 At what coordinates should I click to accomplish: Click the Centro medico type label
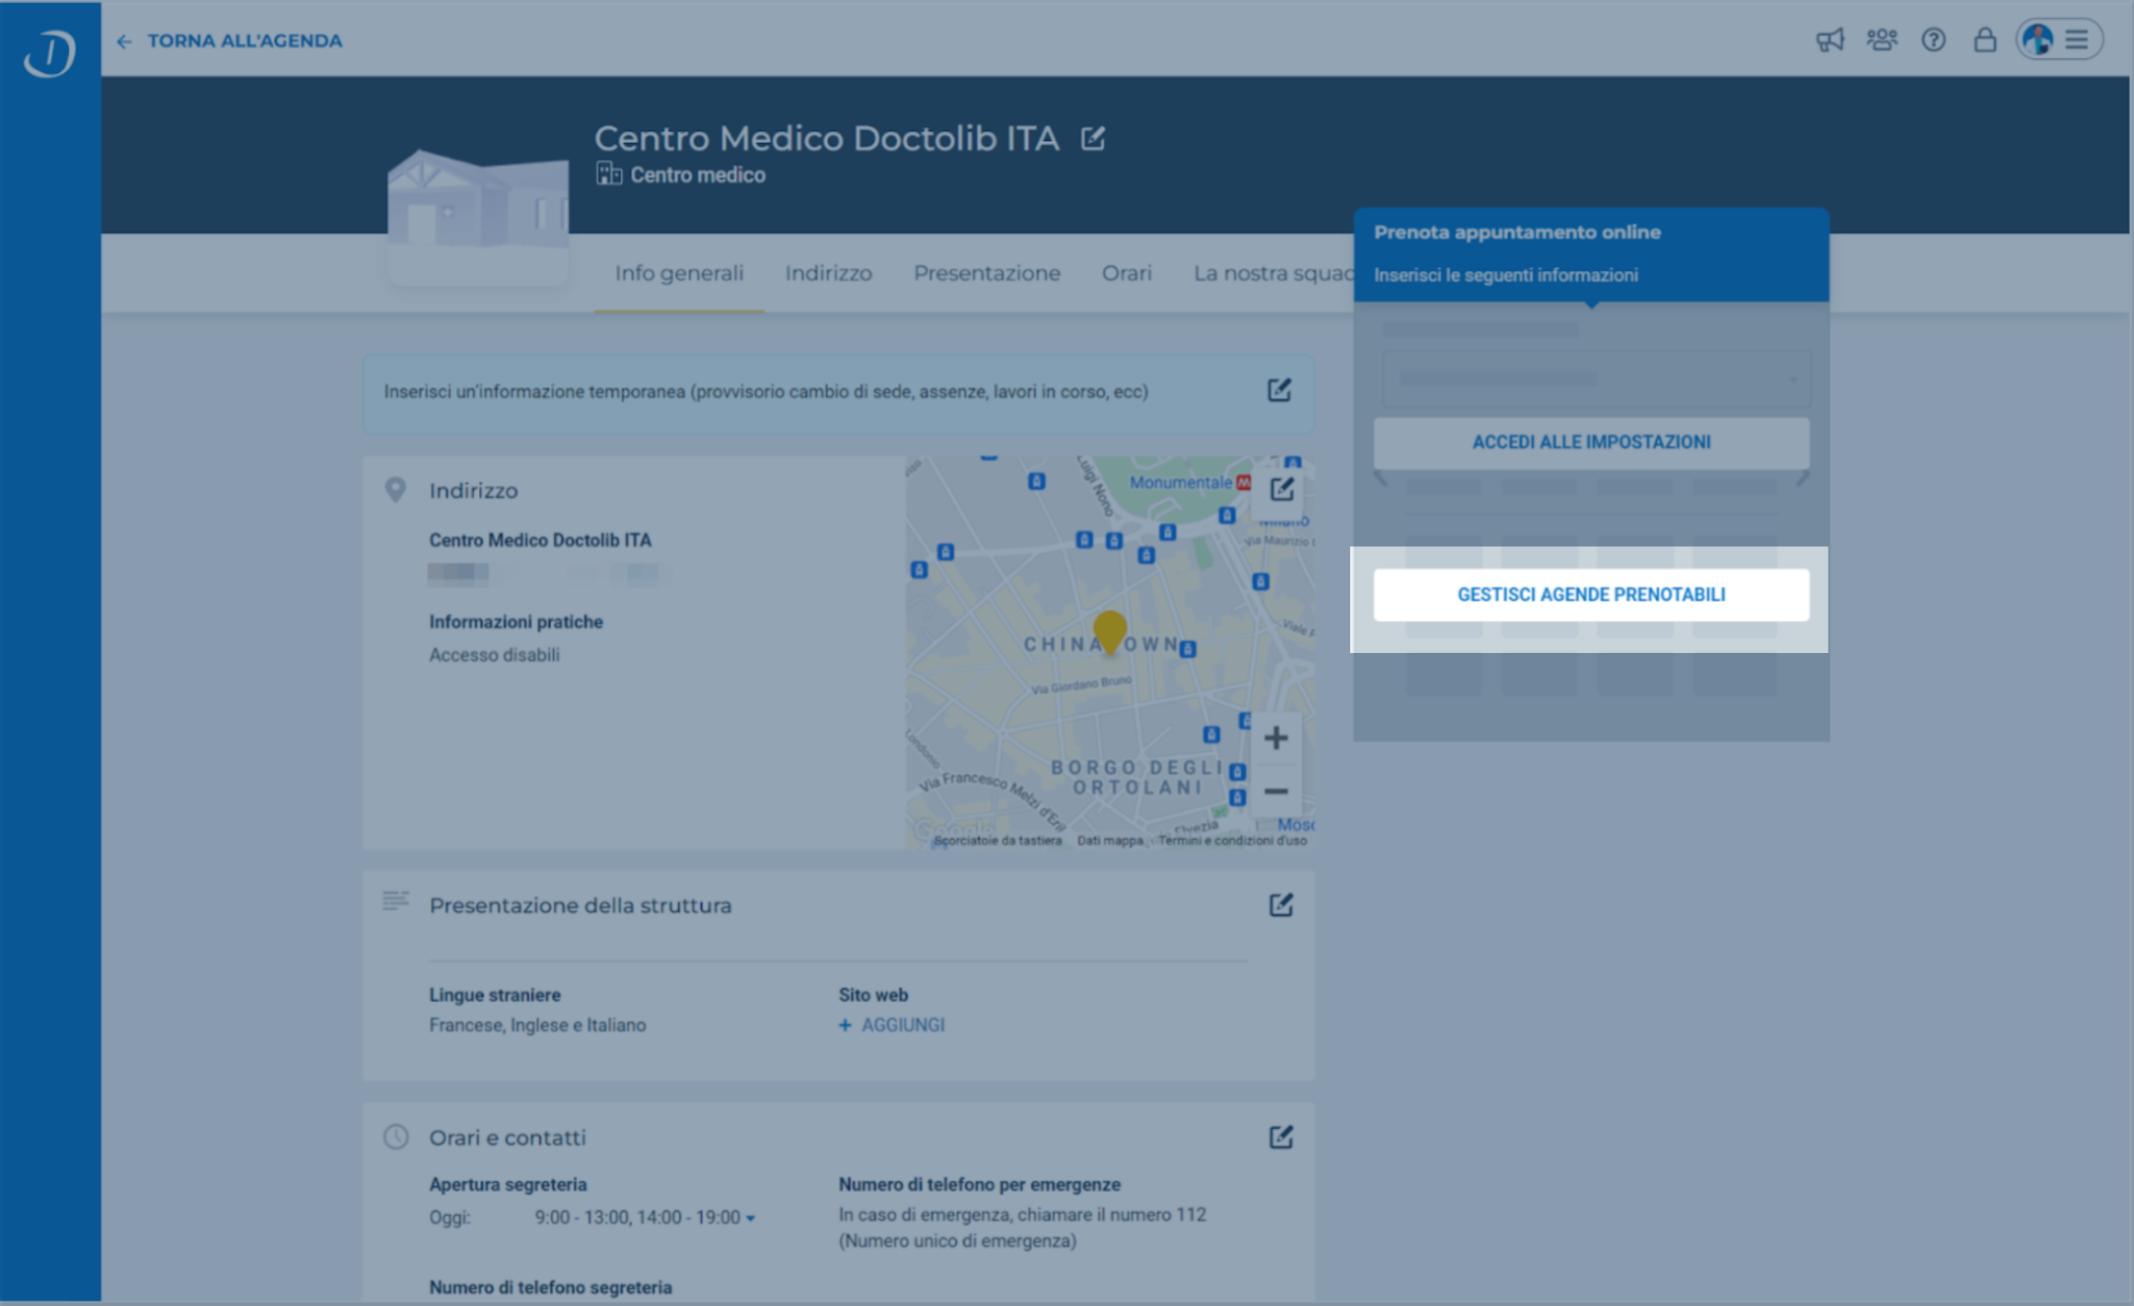(x=697, y=175)
